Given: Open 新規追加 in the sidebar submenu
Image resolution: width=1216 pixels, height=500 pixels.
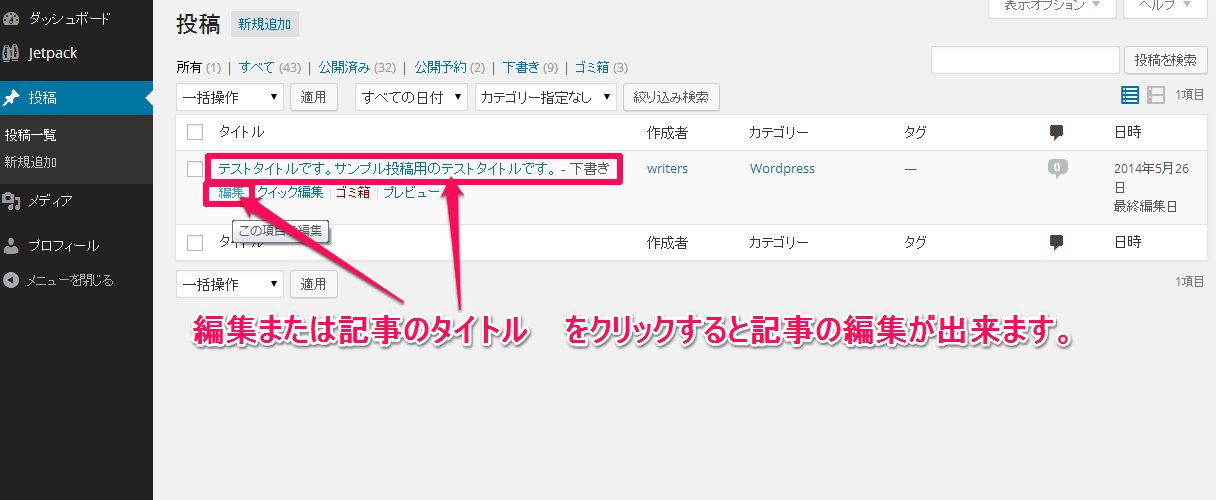Looking at the screenshot, I should pos(30,162).
